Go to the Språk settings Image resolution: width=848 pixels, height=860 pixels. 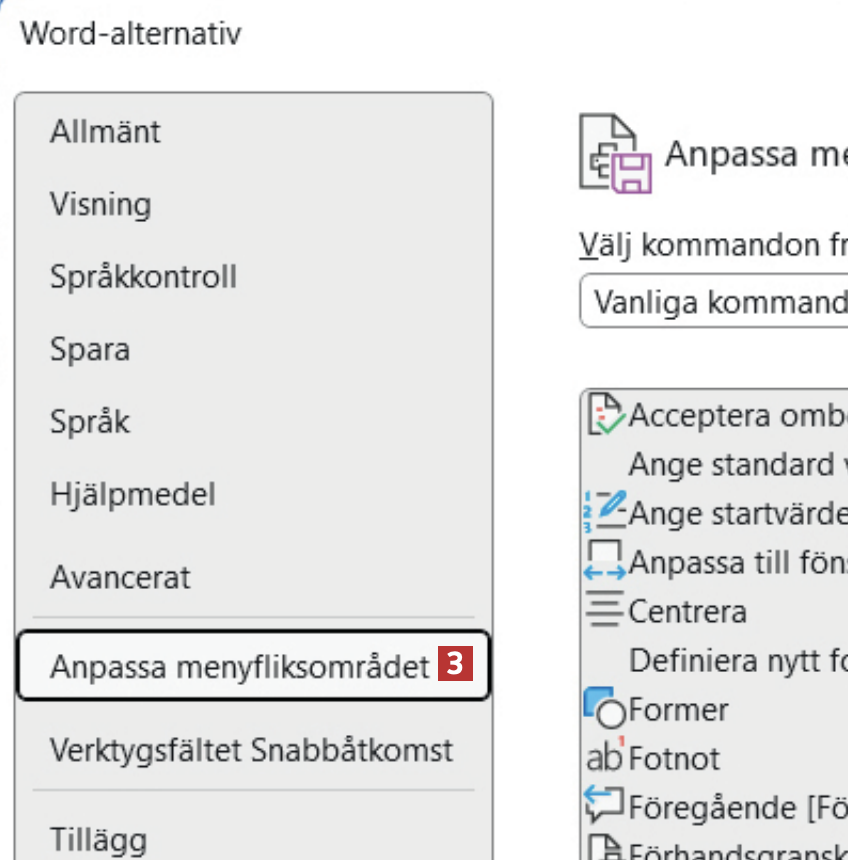tap(90, 422)
